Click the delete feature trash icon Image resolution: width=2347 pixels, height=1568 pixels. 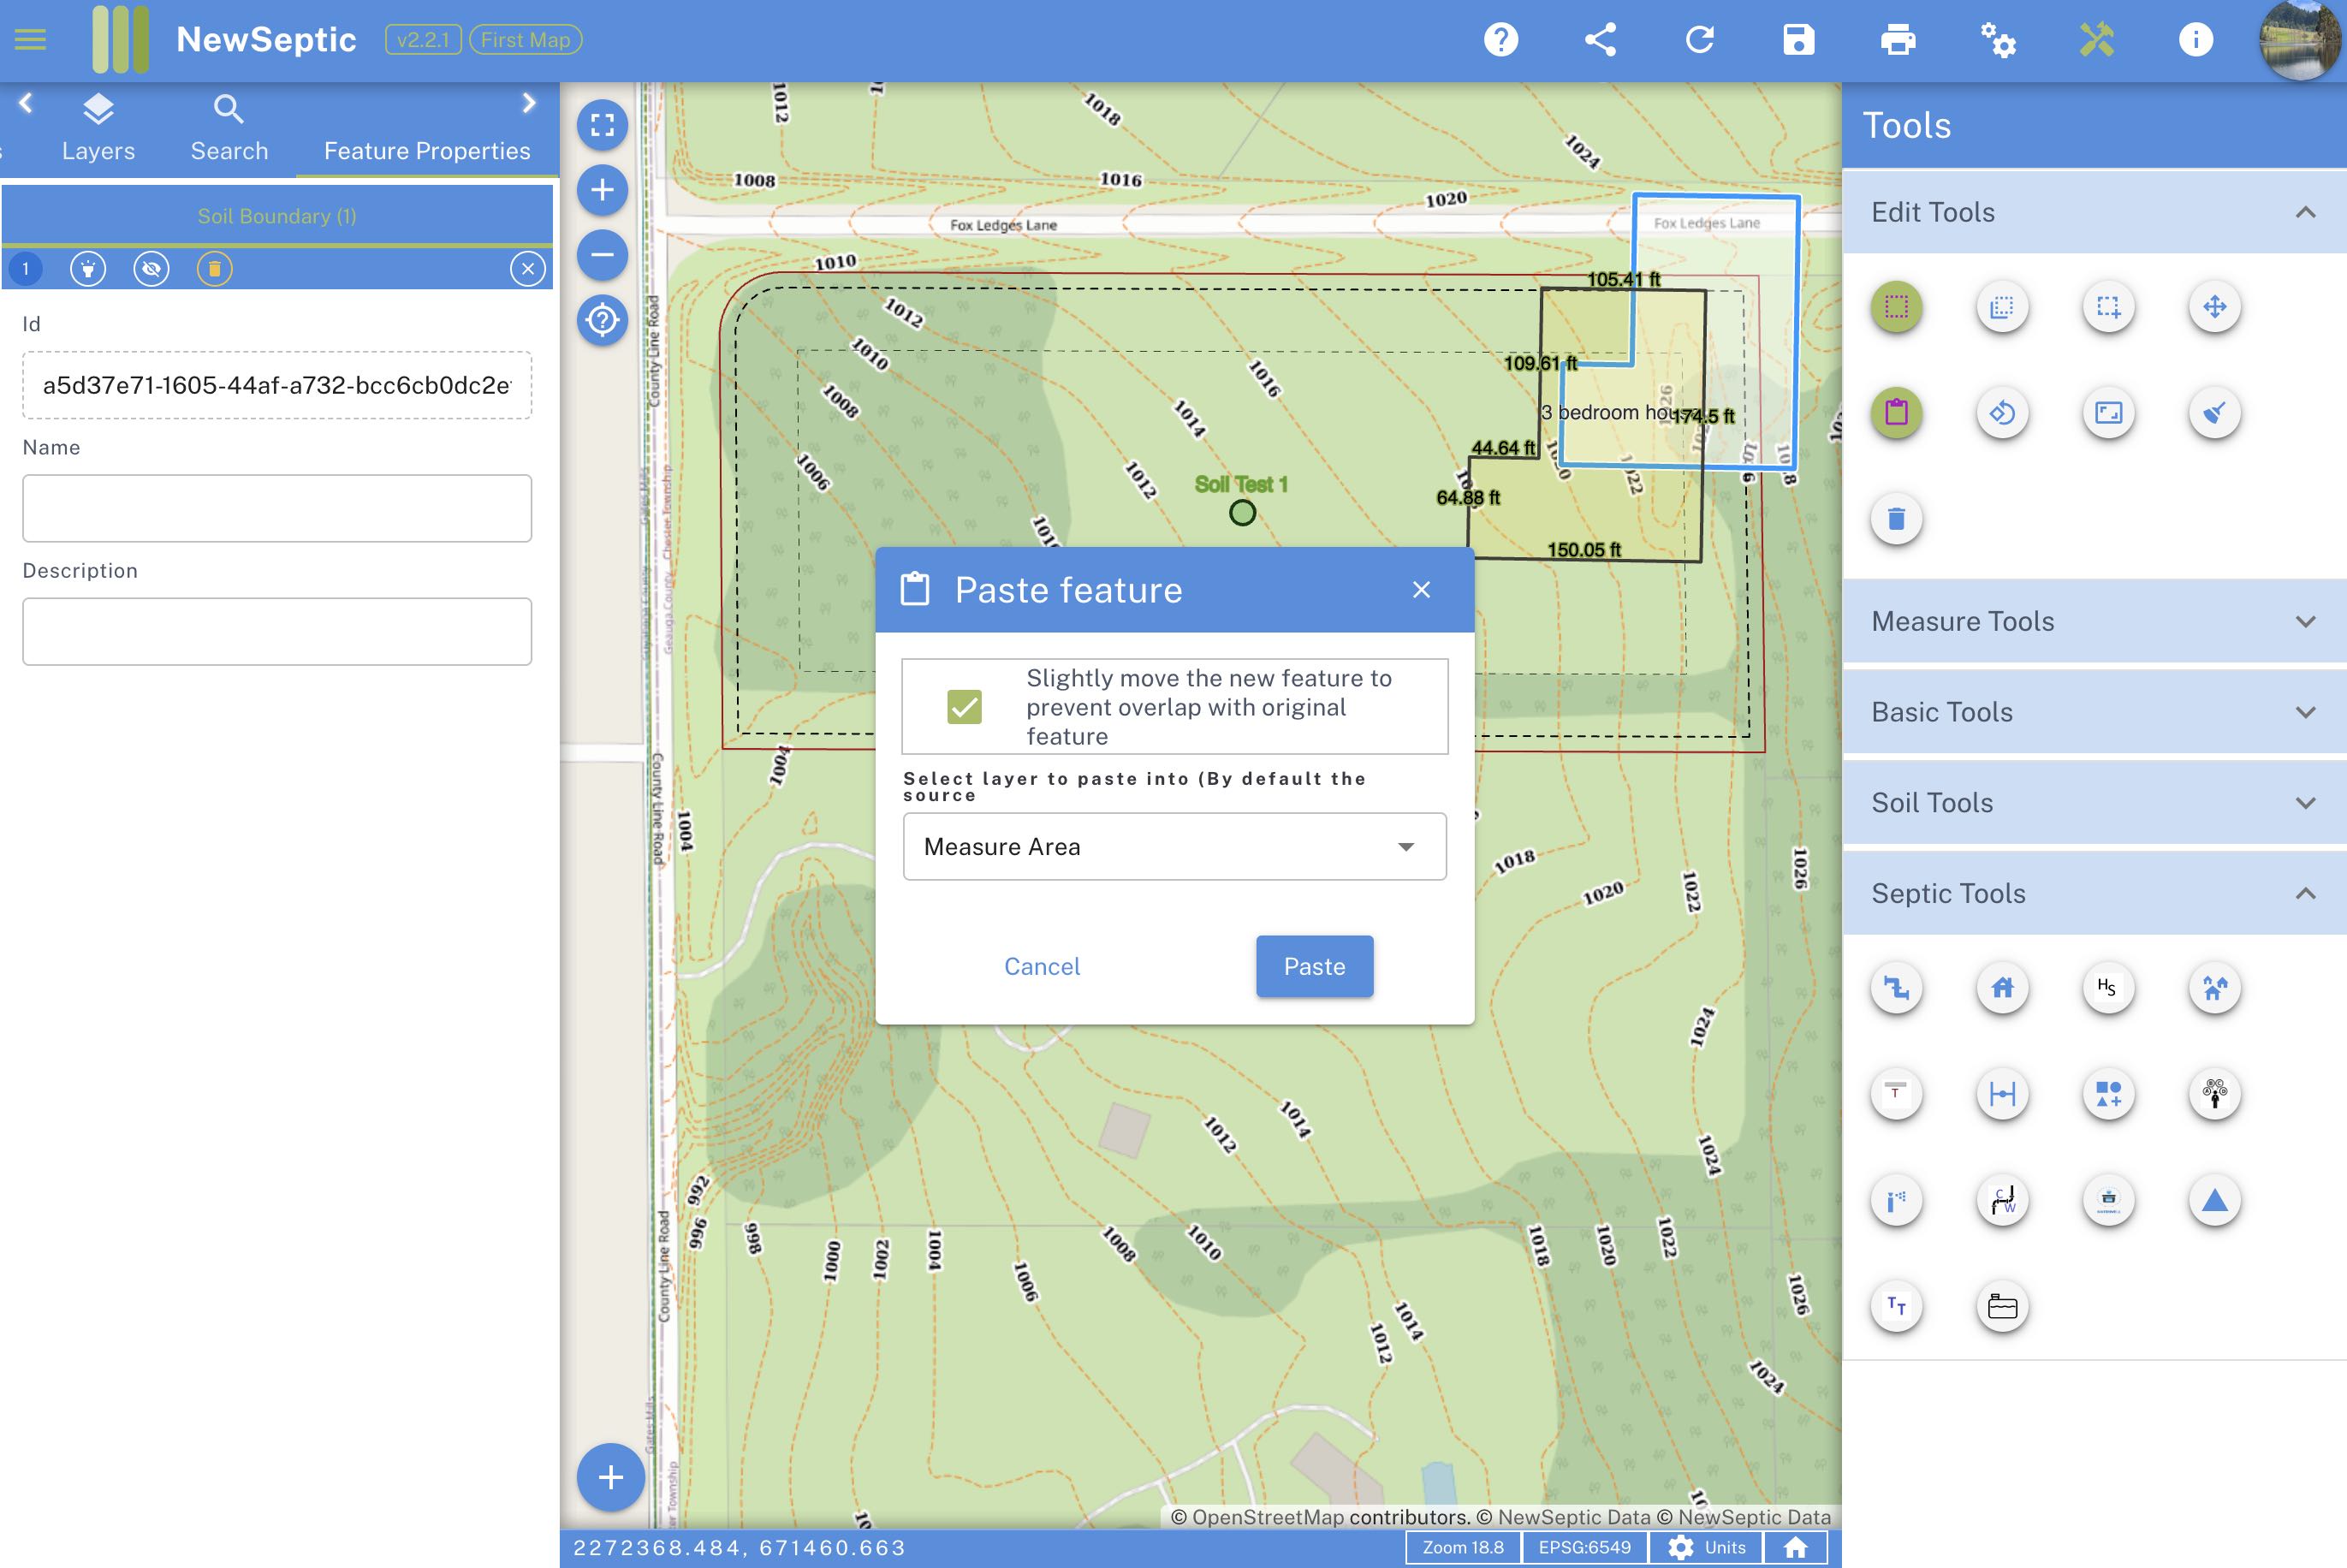[x=1898, y=516]
